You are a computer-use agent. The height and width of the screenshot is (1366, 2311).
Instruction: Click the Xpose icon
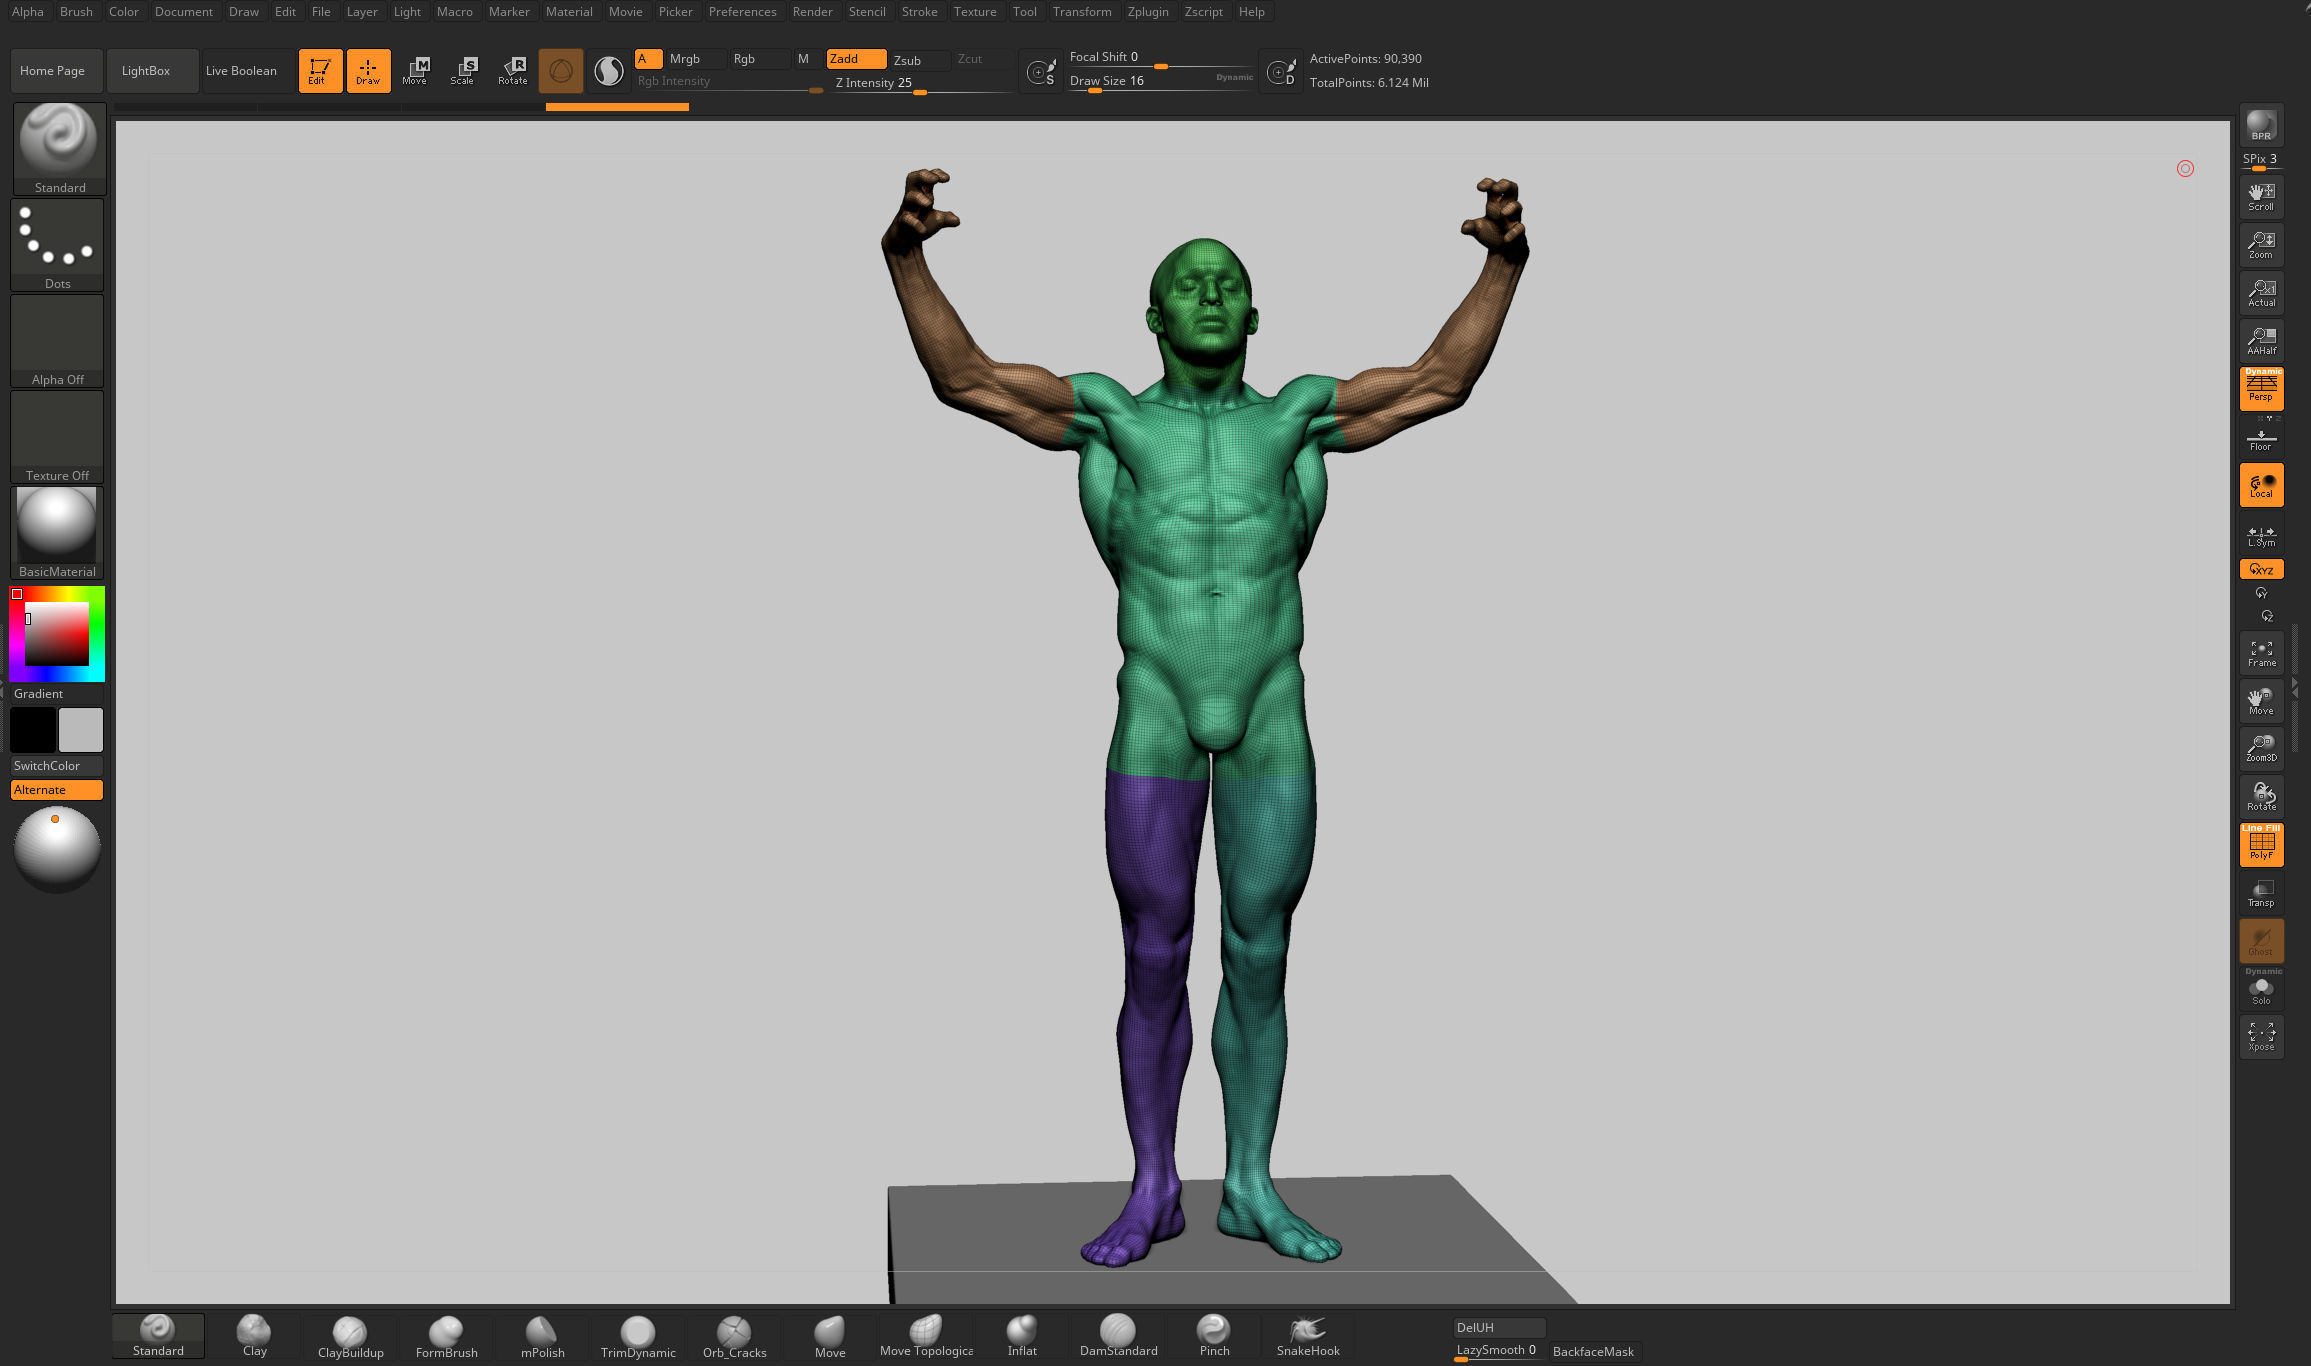[x=2261, y=1037]
